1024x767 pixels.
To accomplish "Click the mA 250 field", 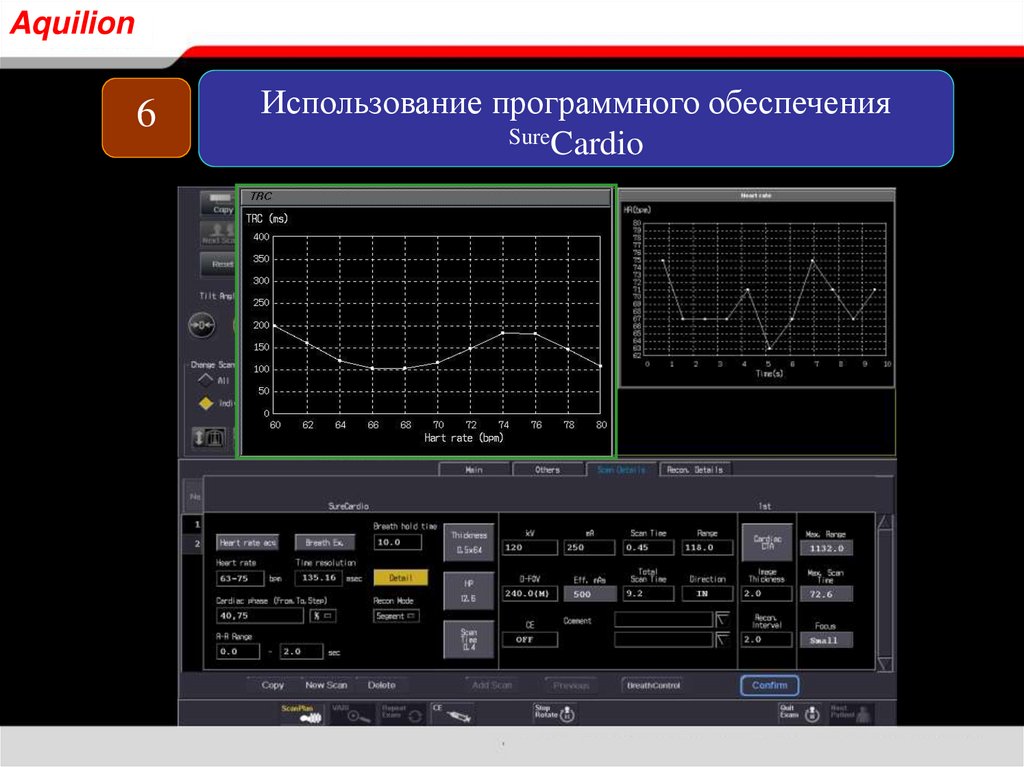I will tap(589, 547).
